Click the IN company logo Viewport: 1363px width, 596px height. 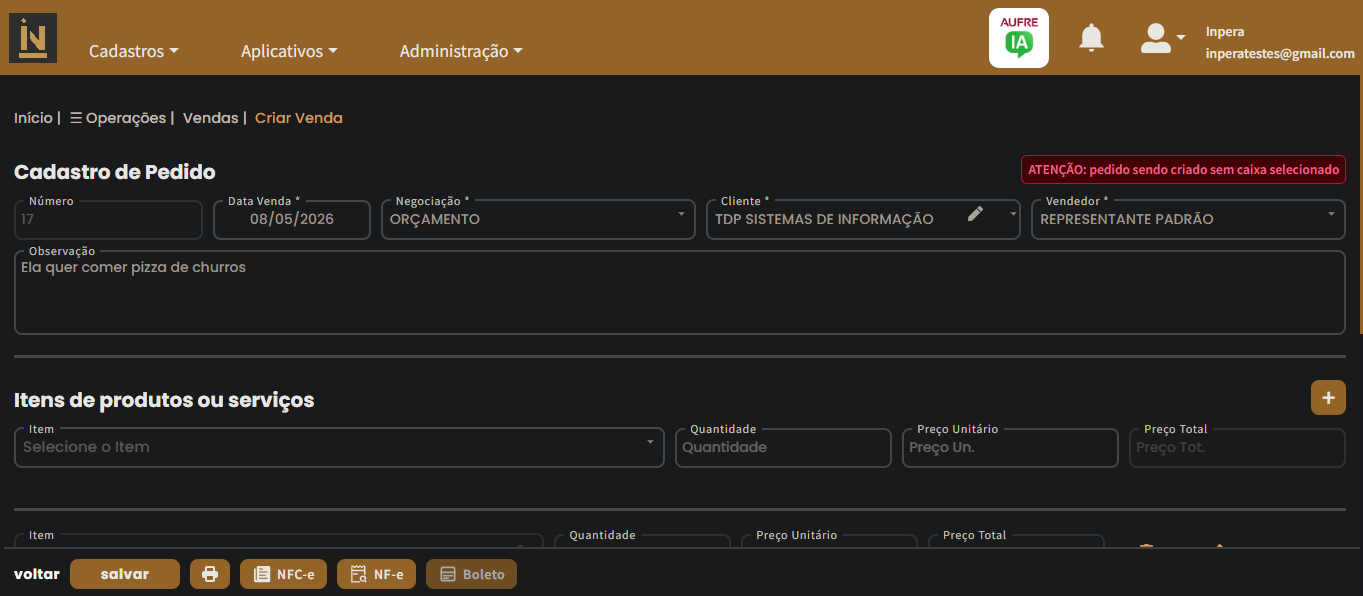pos(33,38)
